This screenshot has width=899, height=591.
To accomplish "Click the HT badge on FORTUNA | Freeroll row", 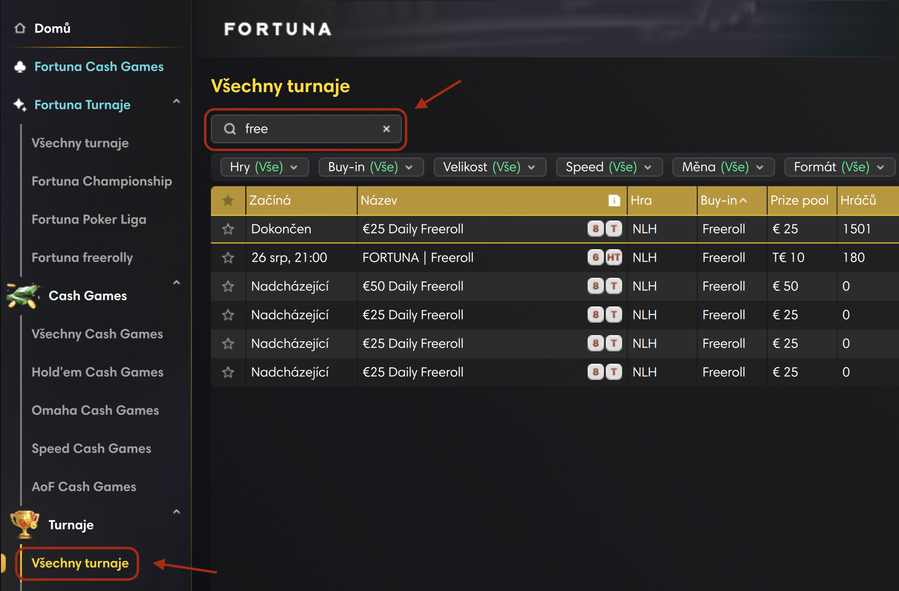I will [614, 257].
